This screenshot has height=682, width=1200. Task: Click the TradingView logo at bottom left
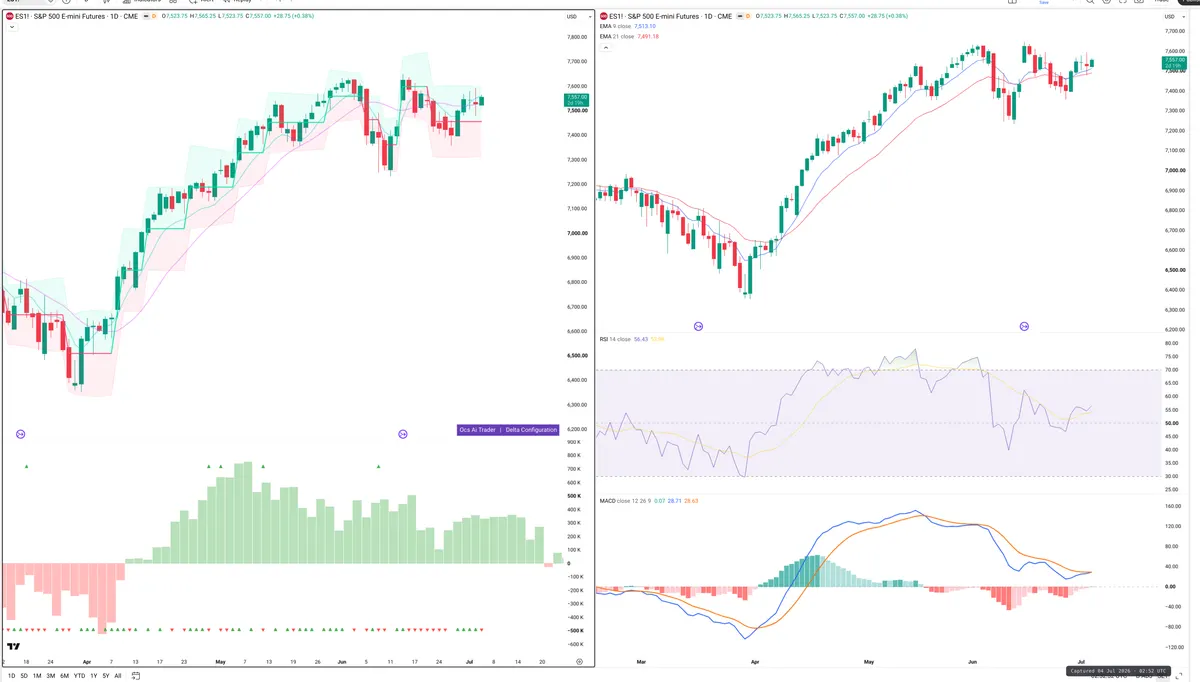click(12, 649)
